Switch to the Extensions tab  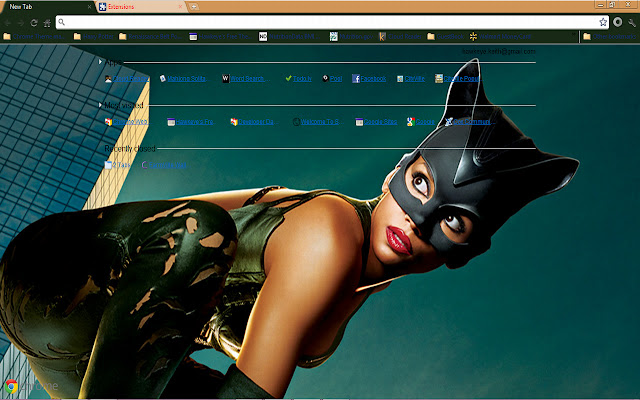coord(141,7)
